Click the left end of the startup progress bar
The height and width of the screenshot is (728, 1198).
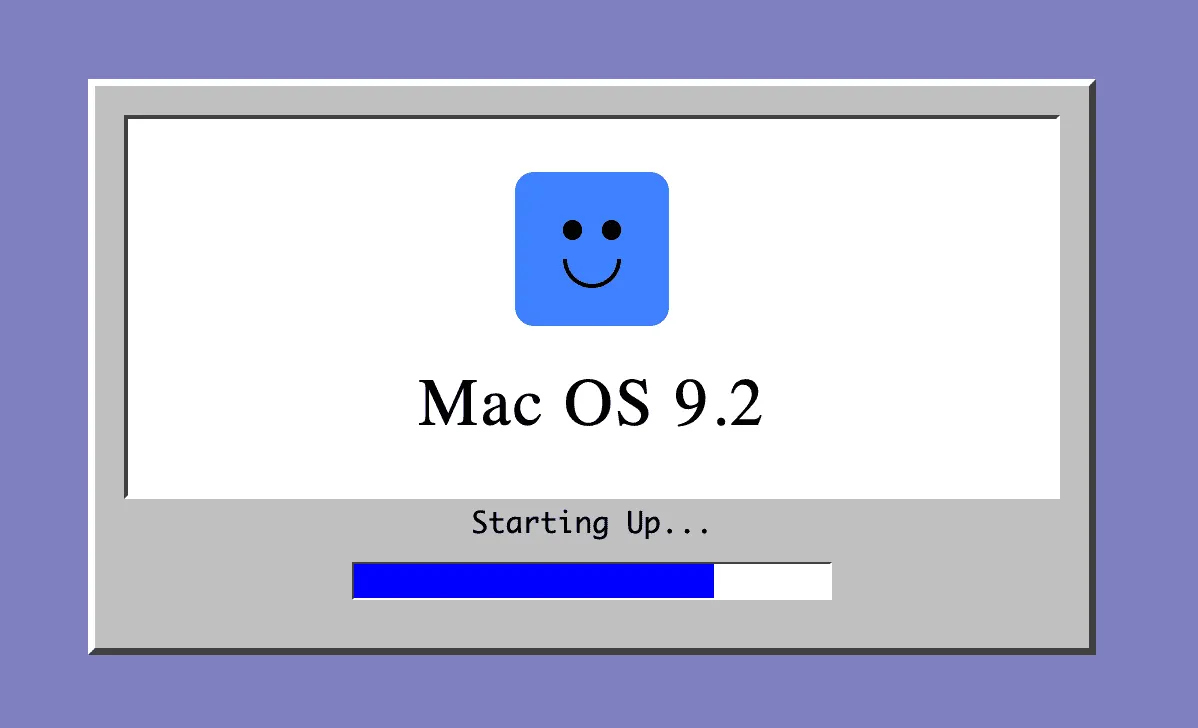(x=358, y=581)
